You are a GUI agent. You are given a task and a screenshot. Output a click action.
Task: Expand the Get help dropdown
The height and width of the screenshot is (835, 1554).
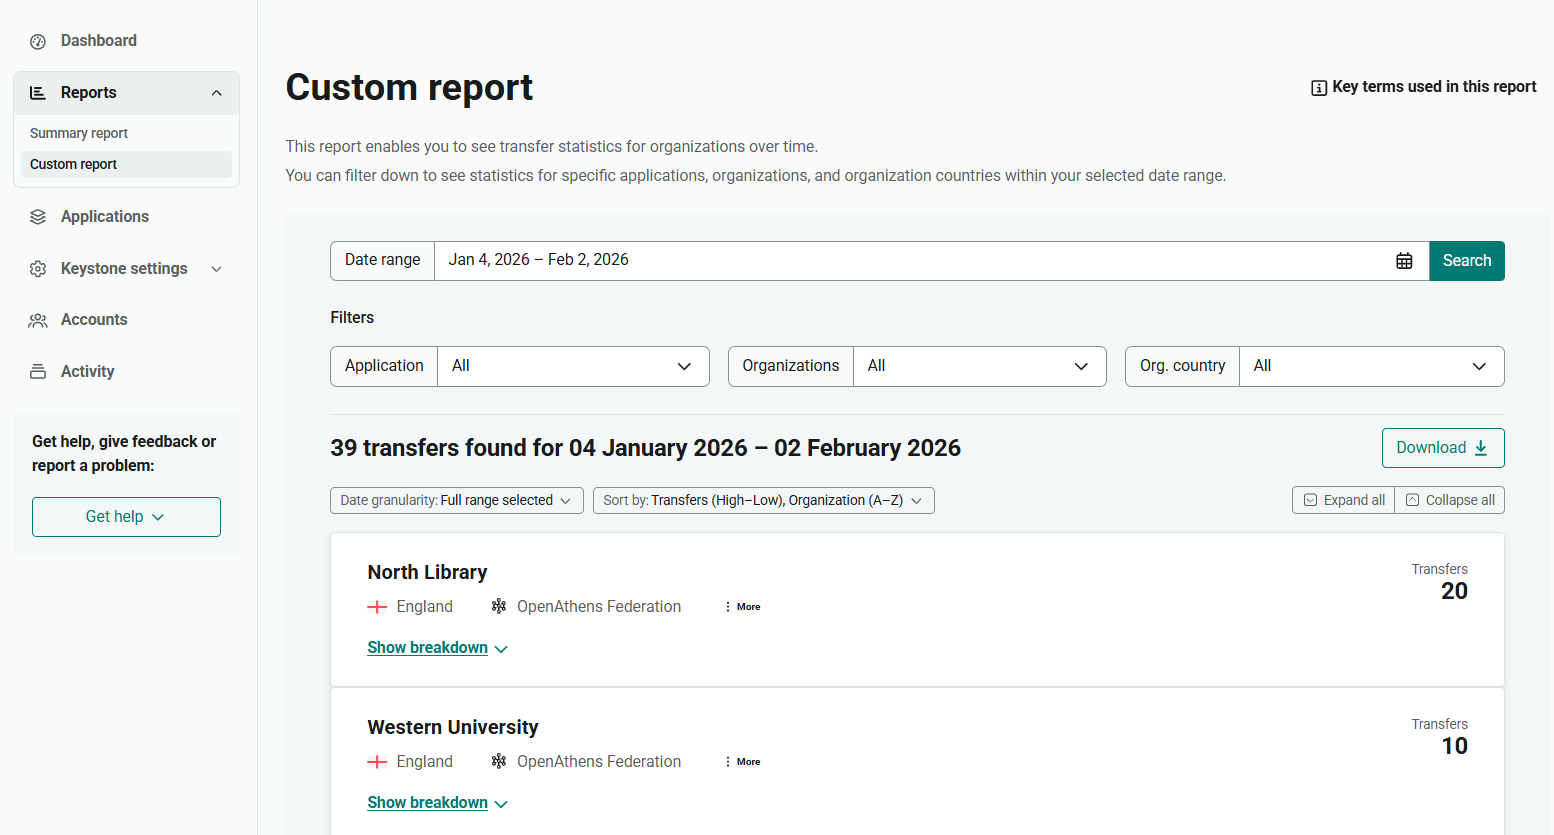point(126,516)
